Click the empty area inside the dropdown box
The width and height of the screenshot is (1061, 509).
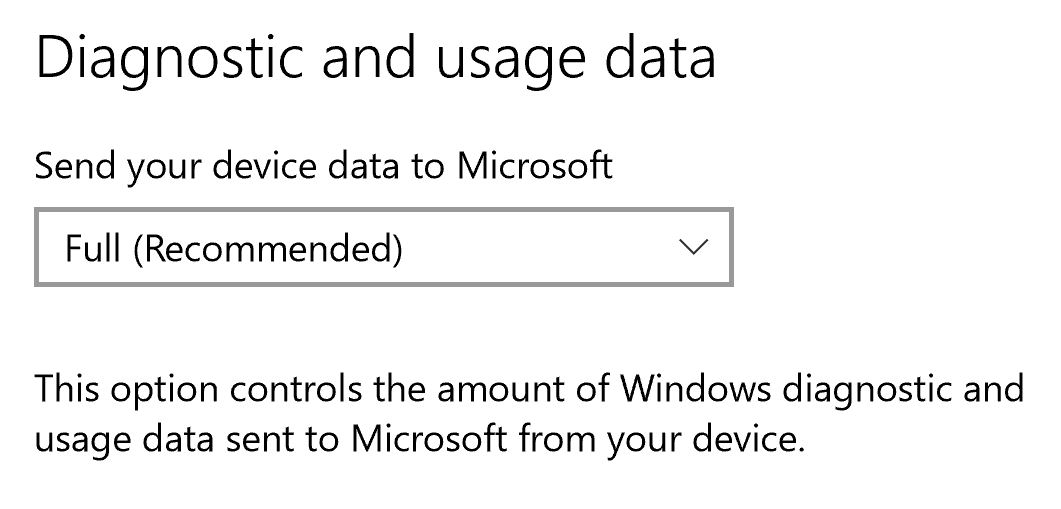pyautogui.click(x=540, y=247)
